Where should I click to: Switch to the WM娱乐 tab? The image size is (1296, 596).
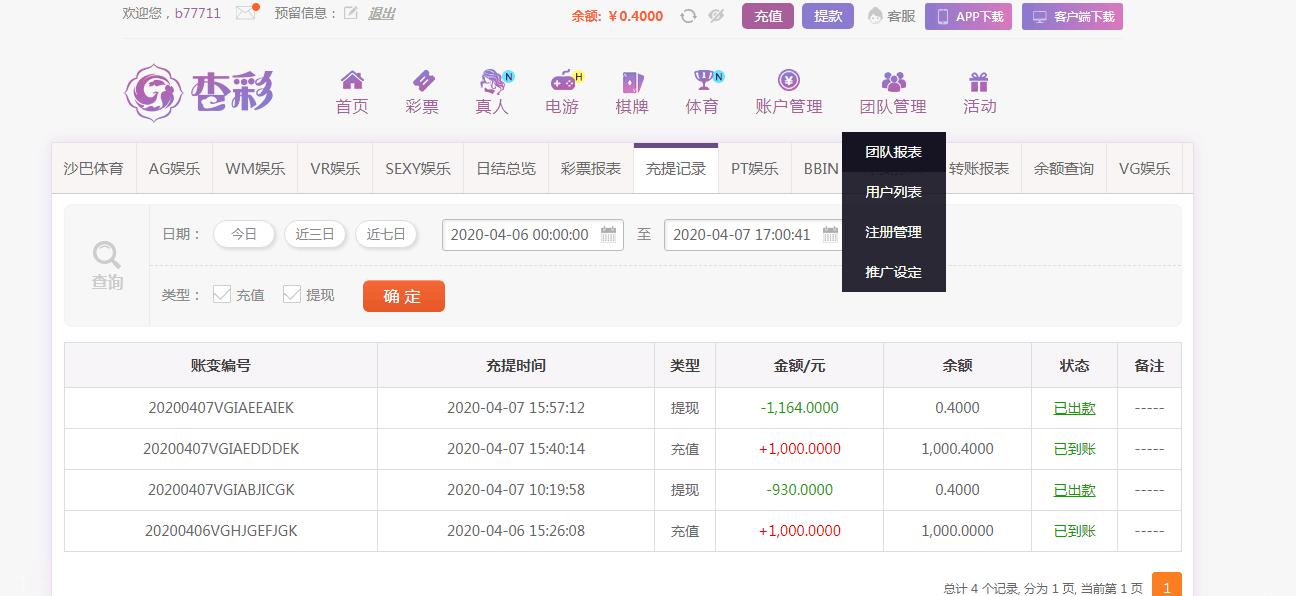point(255,169)
